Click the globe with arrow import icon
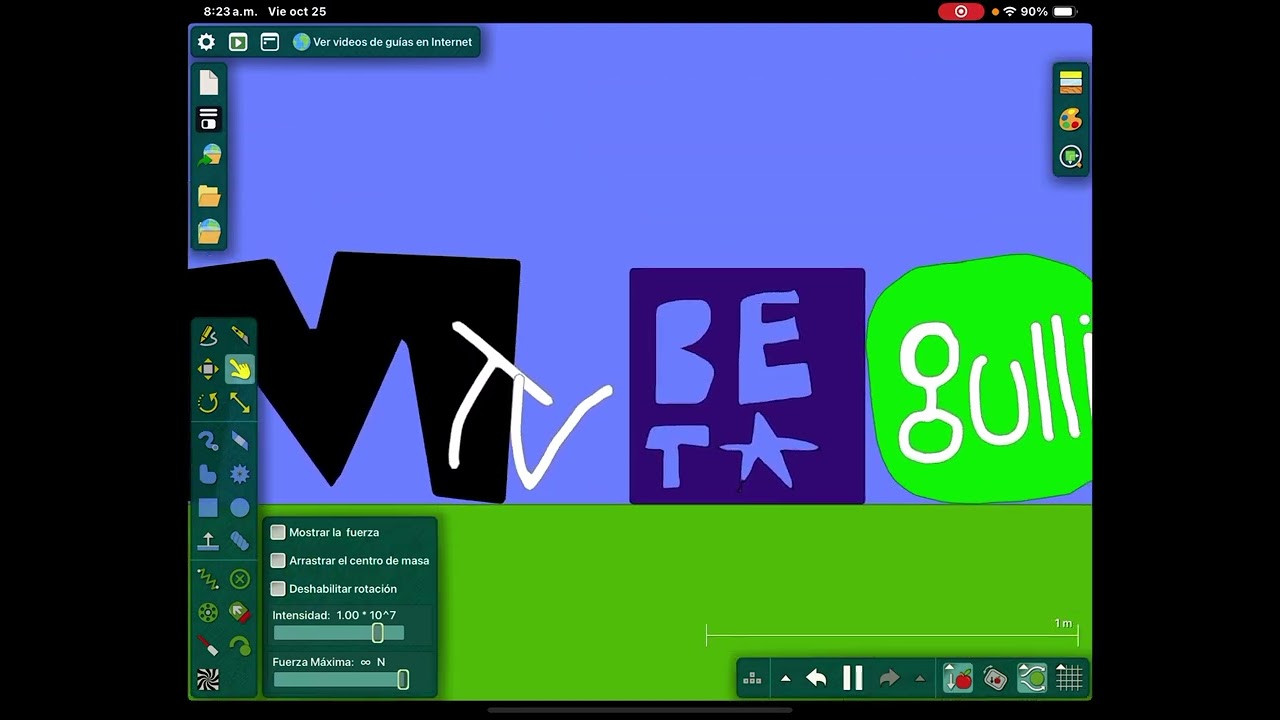Image resolution: width=1280 pixels, height=720 pixels. click(x=209, y=156)
